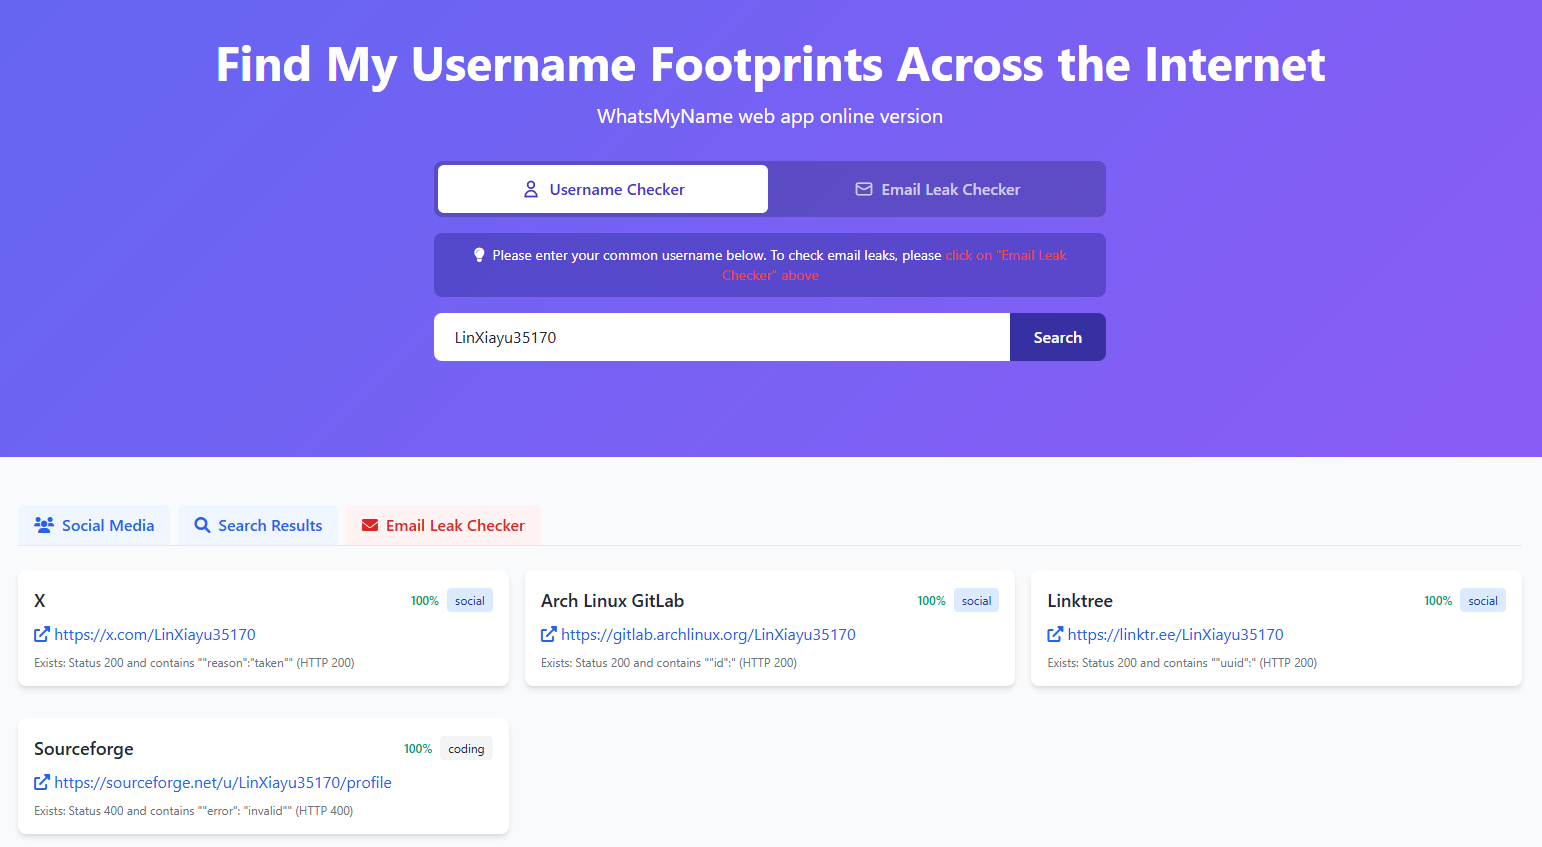
Task: Click external link icon for Sourceforge profile
Action: pyautogui.click(x=42, y=782)
